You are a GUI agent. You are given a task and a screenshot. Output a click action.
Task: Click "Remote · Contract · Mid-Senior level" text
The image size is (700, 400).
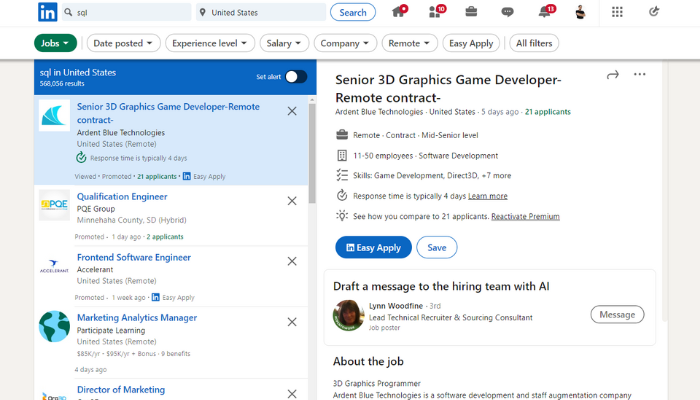click(415, 135)
